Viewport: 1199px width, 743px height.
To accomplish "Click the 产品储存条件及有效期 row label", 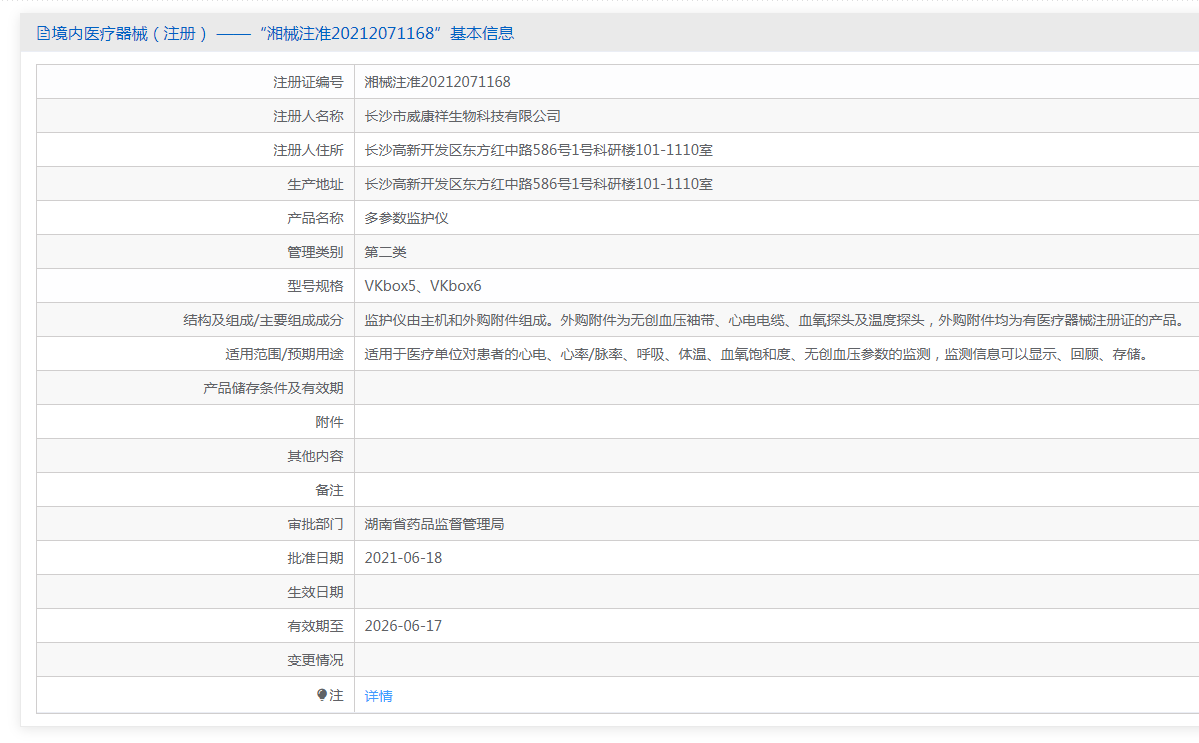I will (273, 388).
